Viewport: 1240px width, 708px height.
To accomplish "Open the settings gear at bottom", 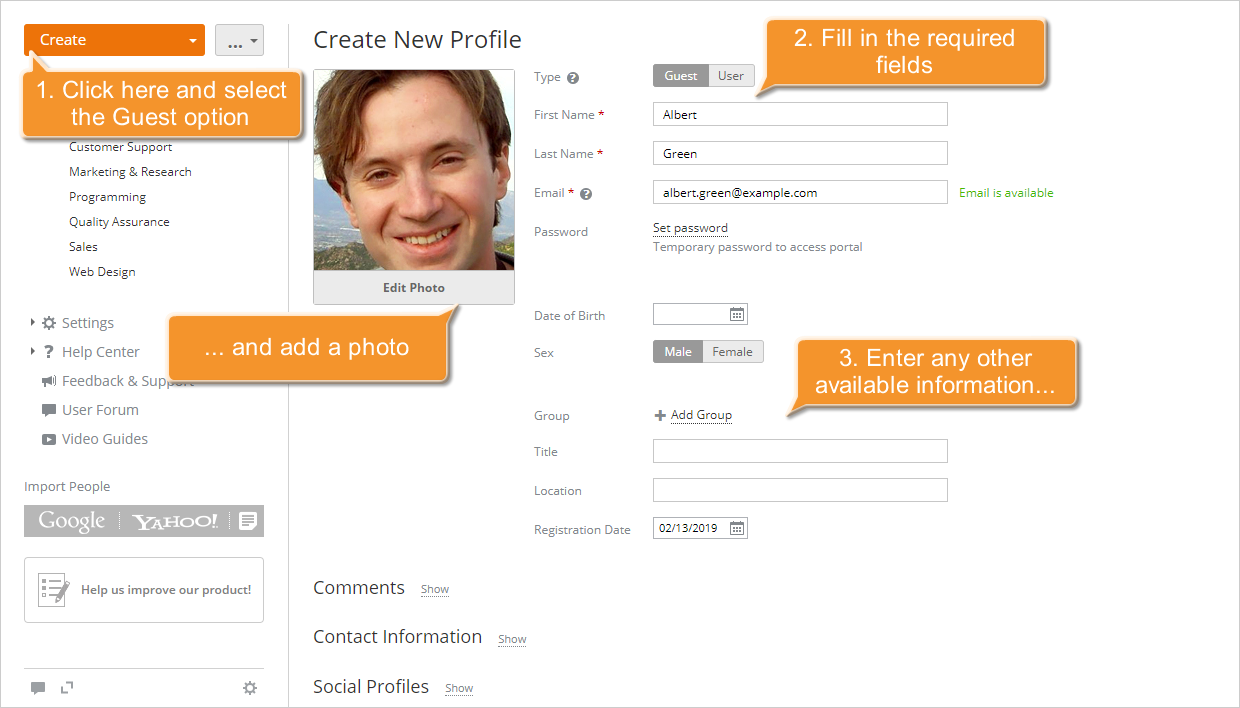I will [x=250, y=687].
